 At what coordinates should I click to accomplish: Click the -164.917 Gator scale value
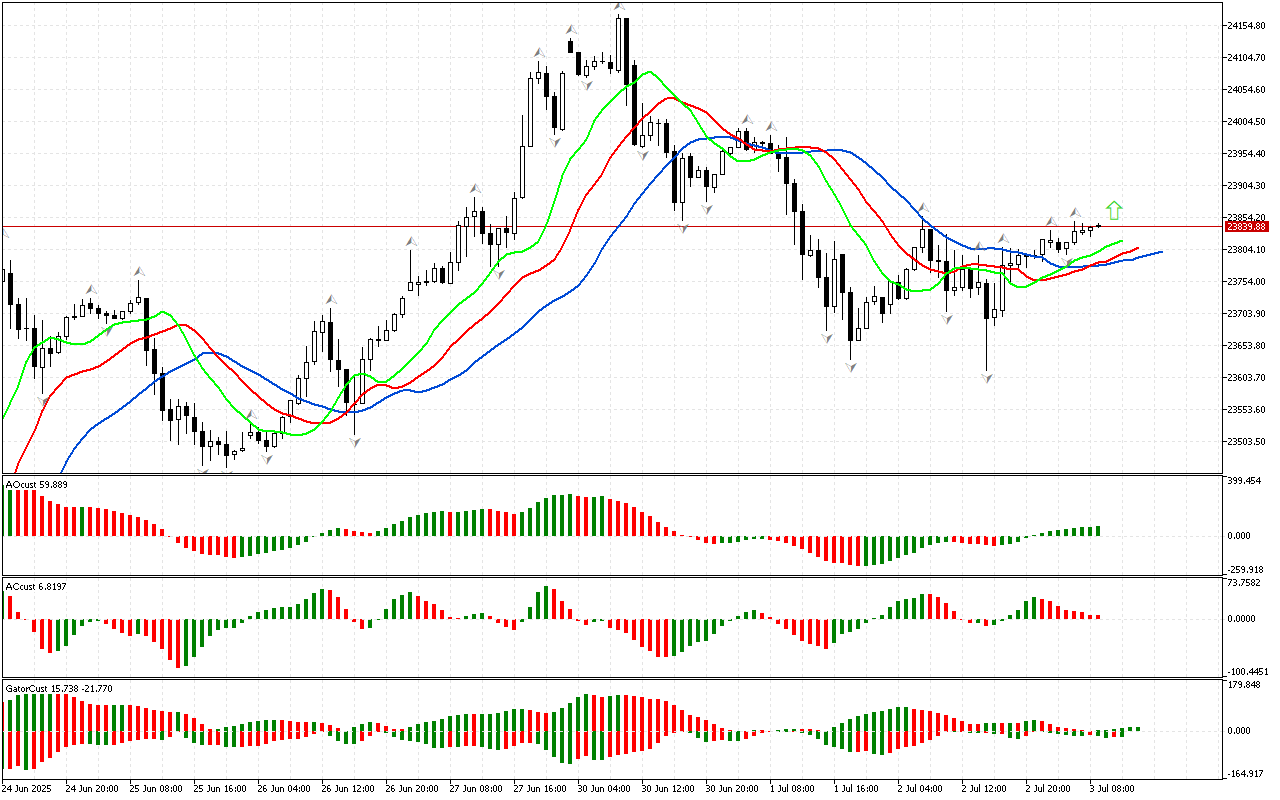pyautogui.click(x=1249, y=773)
